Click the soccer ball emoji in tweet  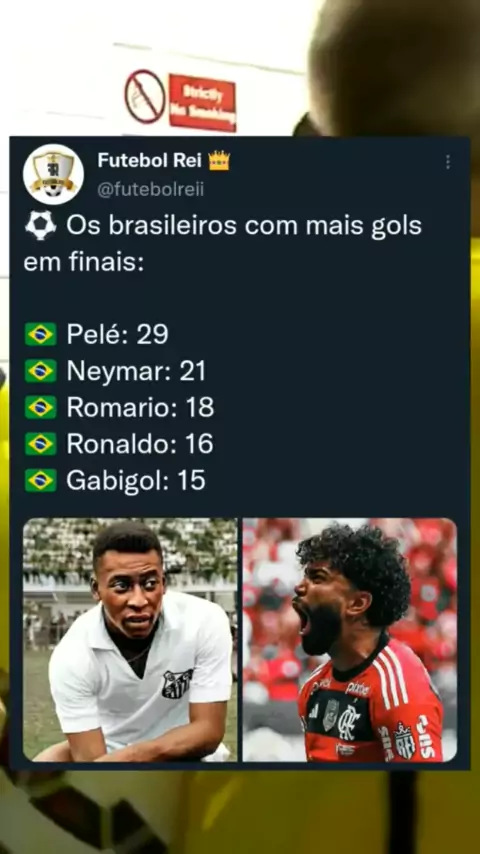[x=40, y=225]
